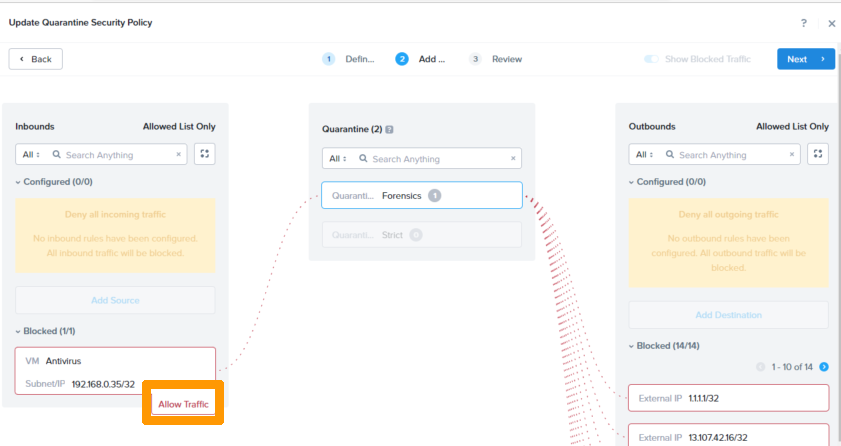Clear the Outbounds search field

[x=792, y=155]
